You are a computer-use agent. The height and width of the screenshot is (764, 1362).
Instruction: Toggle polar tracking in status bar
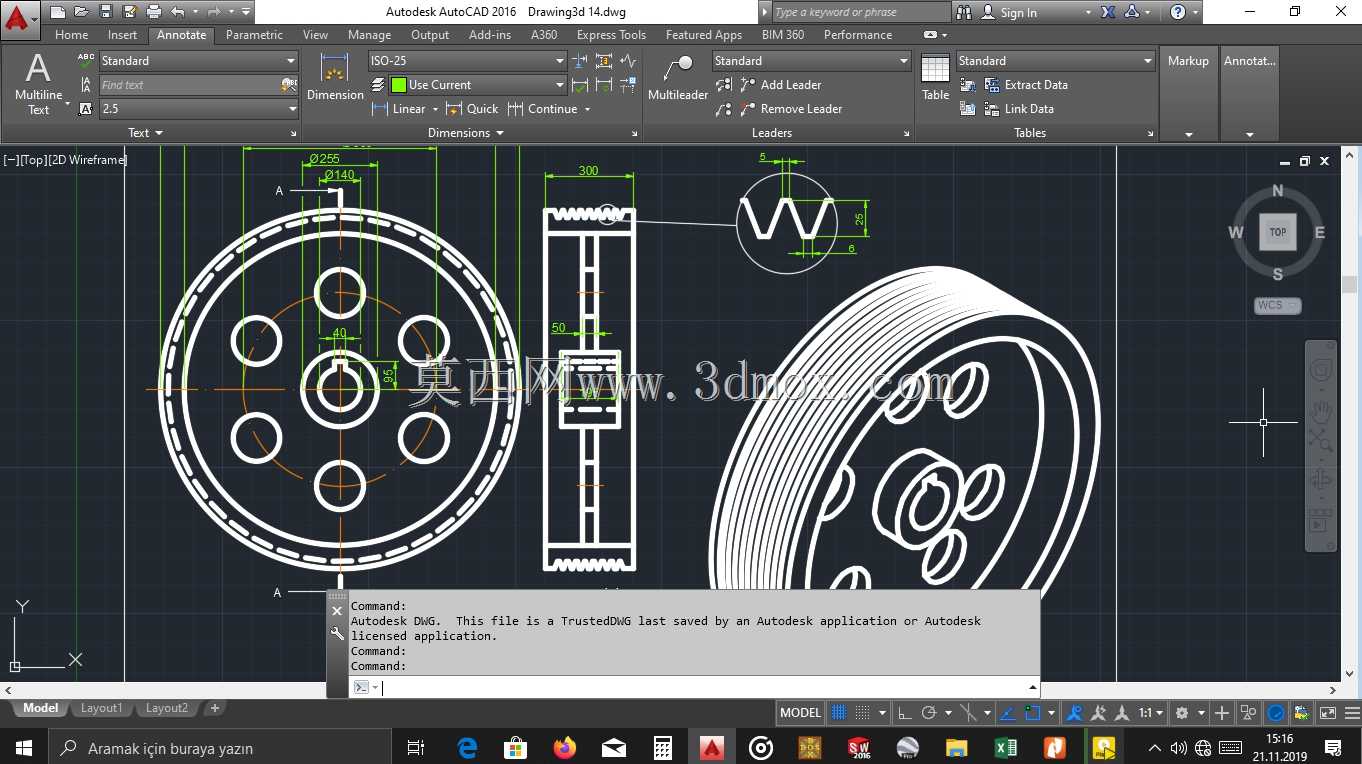(929, 713)
